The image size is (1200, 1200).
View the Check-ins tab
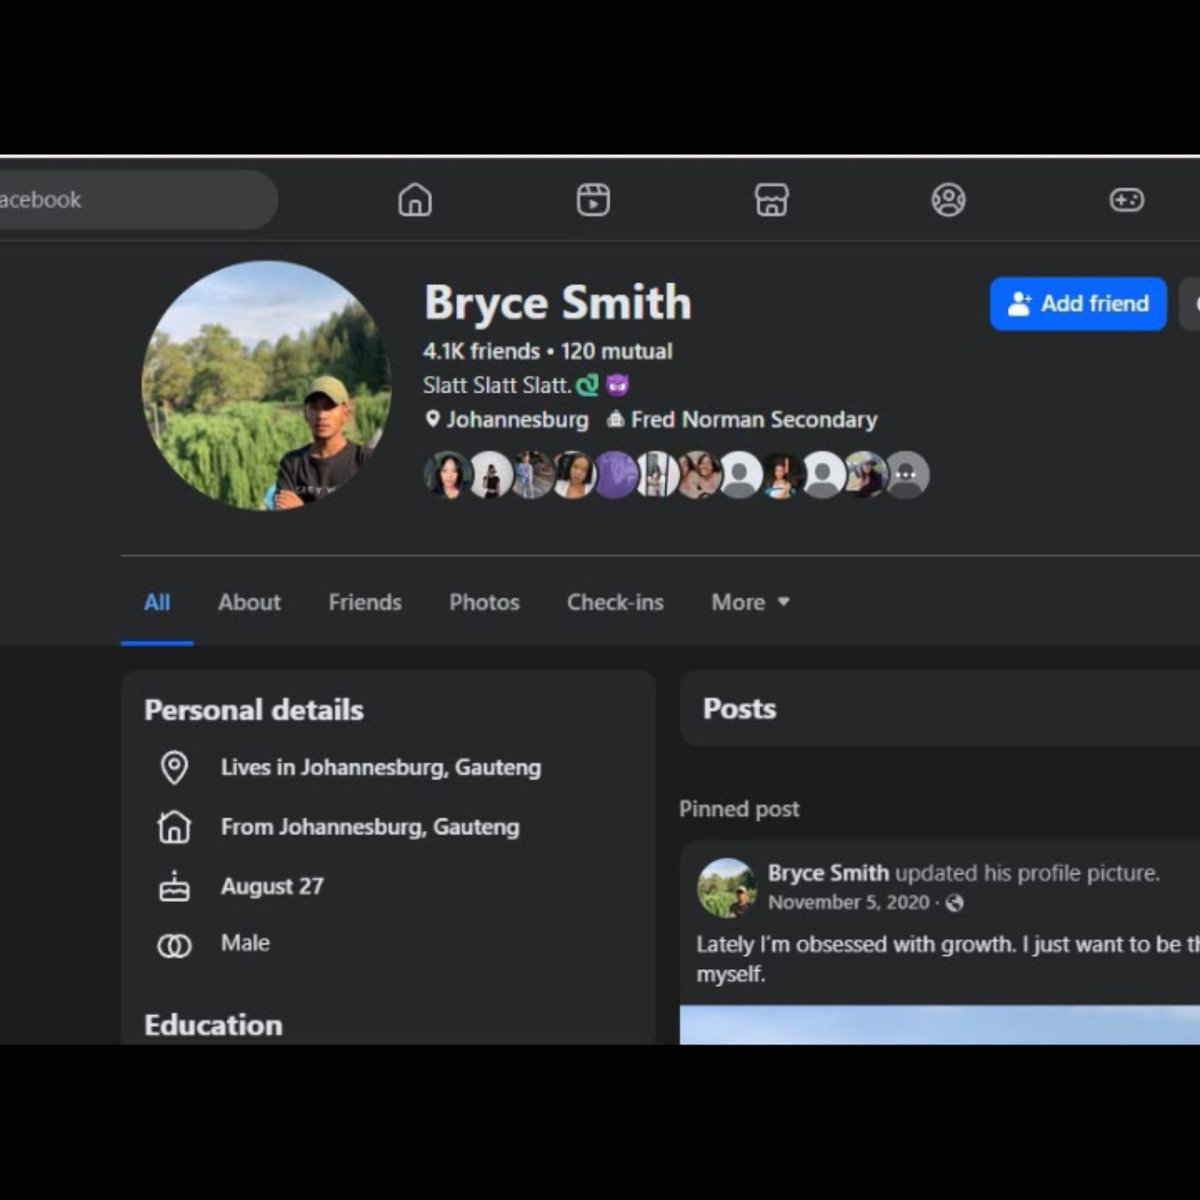point(615,602)
